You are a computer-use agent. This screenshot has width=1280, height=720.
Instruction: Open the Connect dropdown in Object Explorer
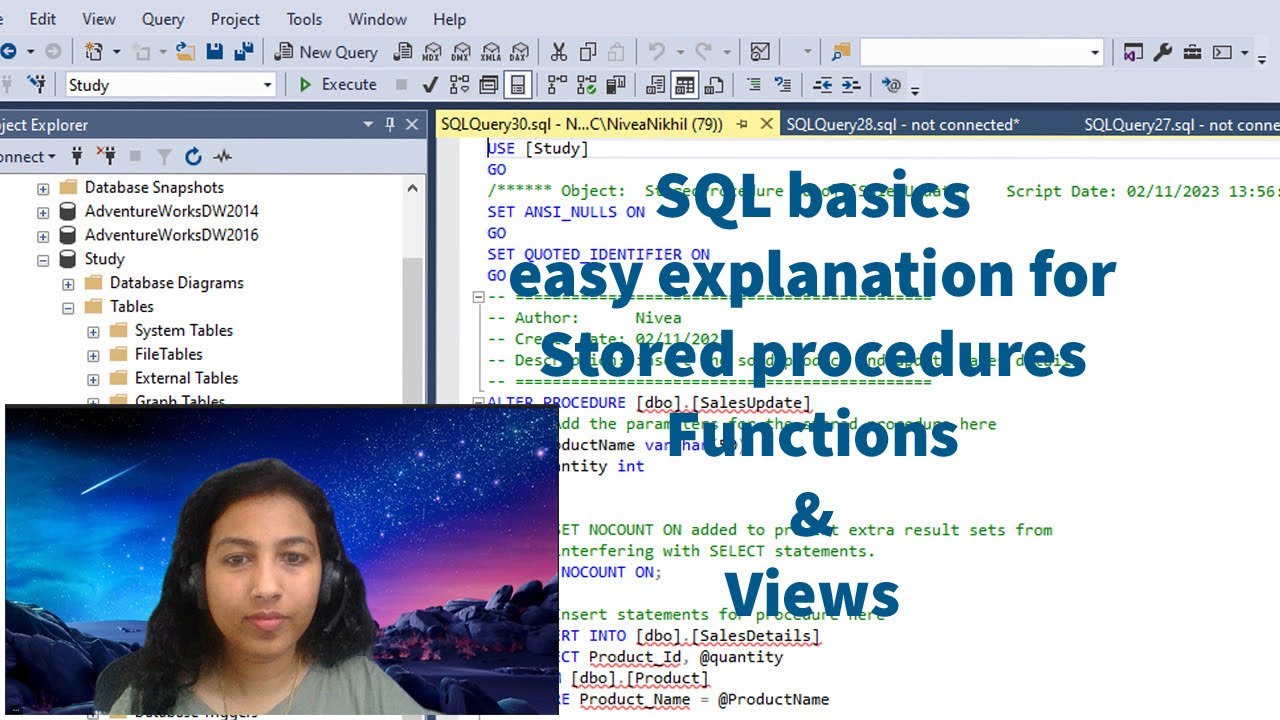coord(28,156)
